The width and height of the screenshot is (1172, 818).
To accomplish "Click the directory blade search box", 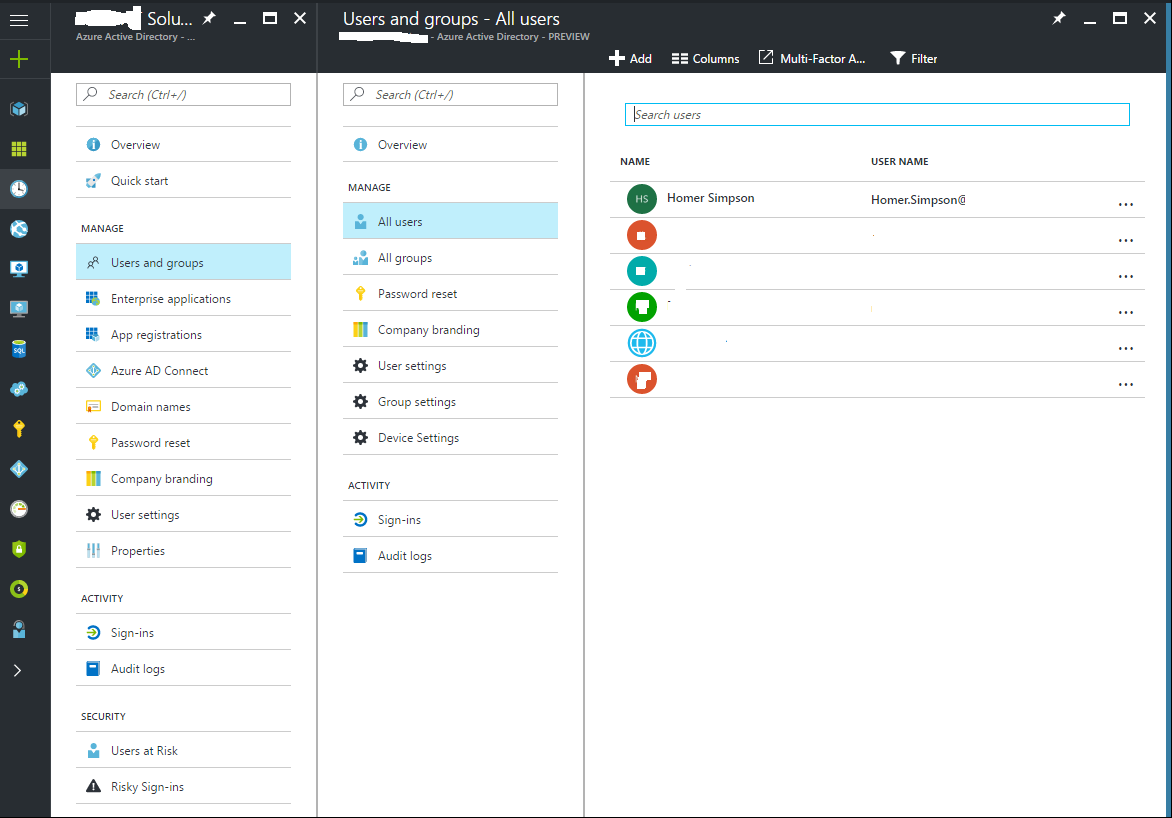I will tap(183, 94).
